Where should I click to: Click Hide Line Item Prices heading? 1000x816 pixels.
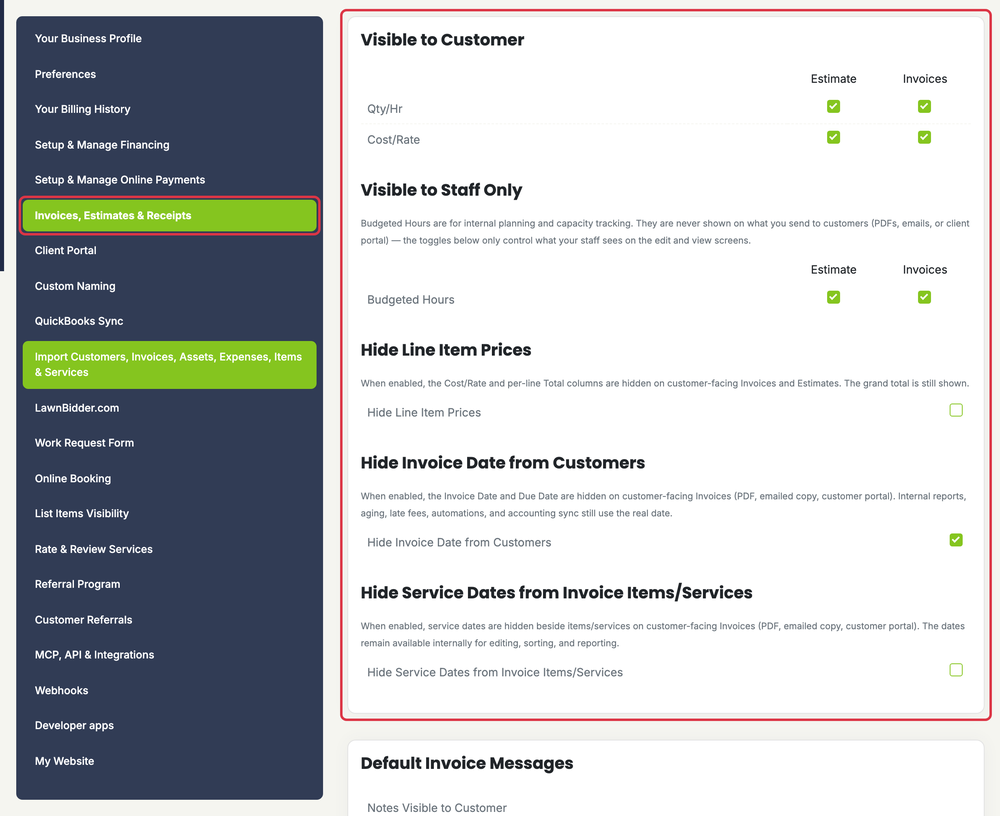(x=446, y=350)
